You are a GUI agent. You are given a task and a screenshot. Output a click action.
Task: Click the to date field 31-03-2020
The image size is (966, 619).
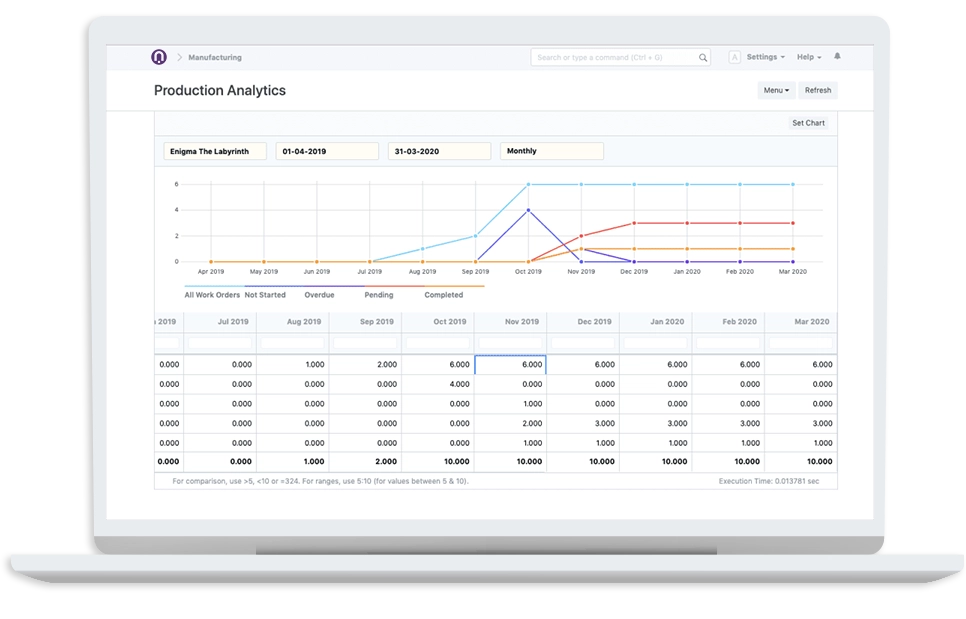(439, 151)
